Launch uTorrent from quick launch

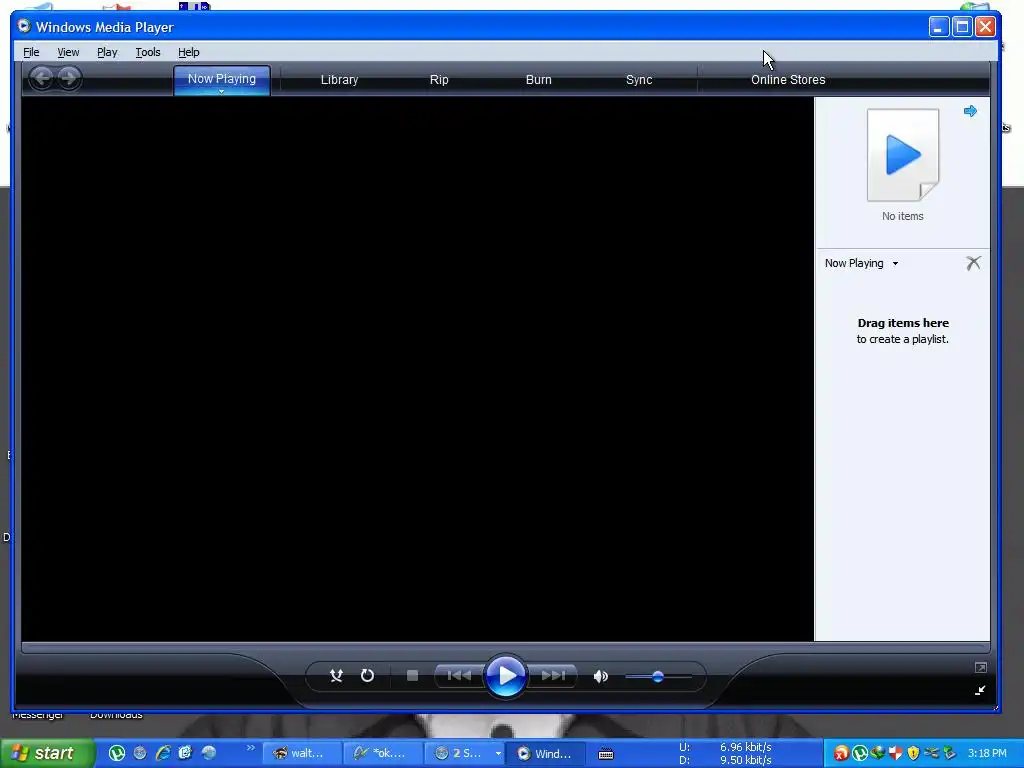pos(116,753)
